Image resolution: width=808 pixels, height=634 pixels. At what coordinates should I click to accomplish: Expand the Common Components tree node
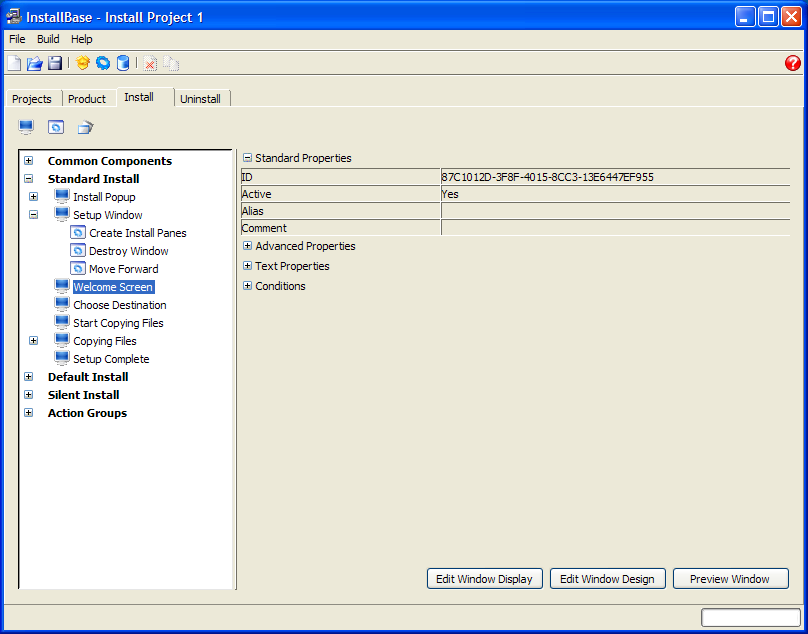pos(28,161)
